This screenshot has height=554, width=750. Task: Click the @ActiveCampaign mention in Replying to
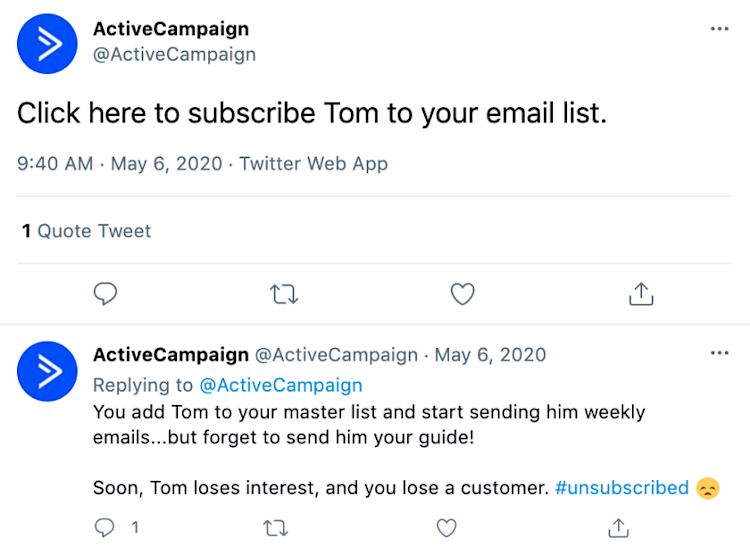pyautogui.click(x=280, y=385)
